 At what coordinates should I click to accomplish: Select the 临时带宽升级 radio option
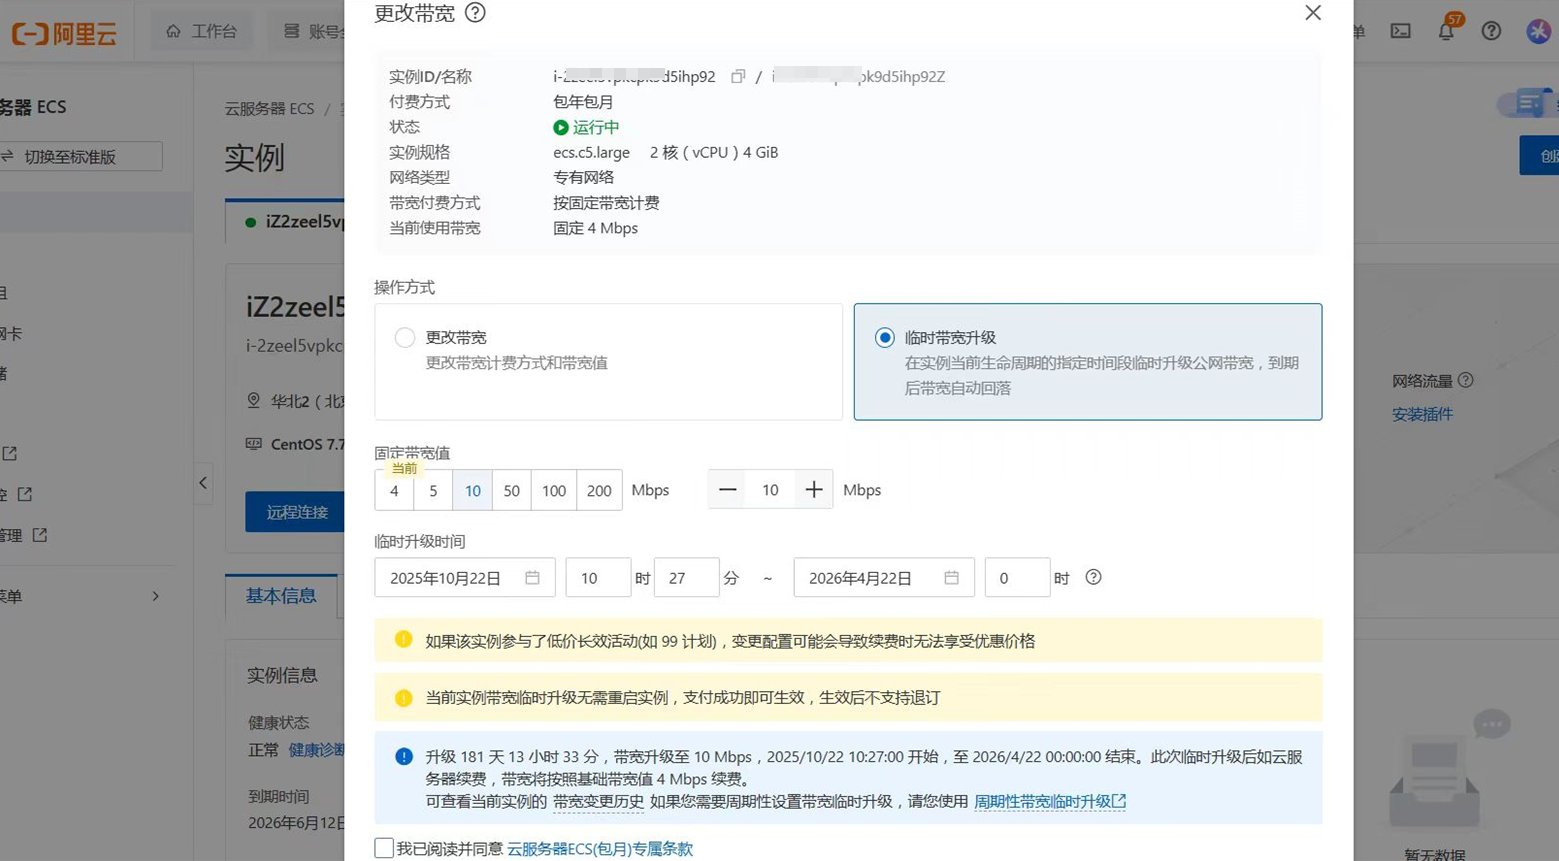click(x=884, y=337)
